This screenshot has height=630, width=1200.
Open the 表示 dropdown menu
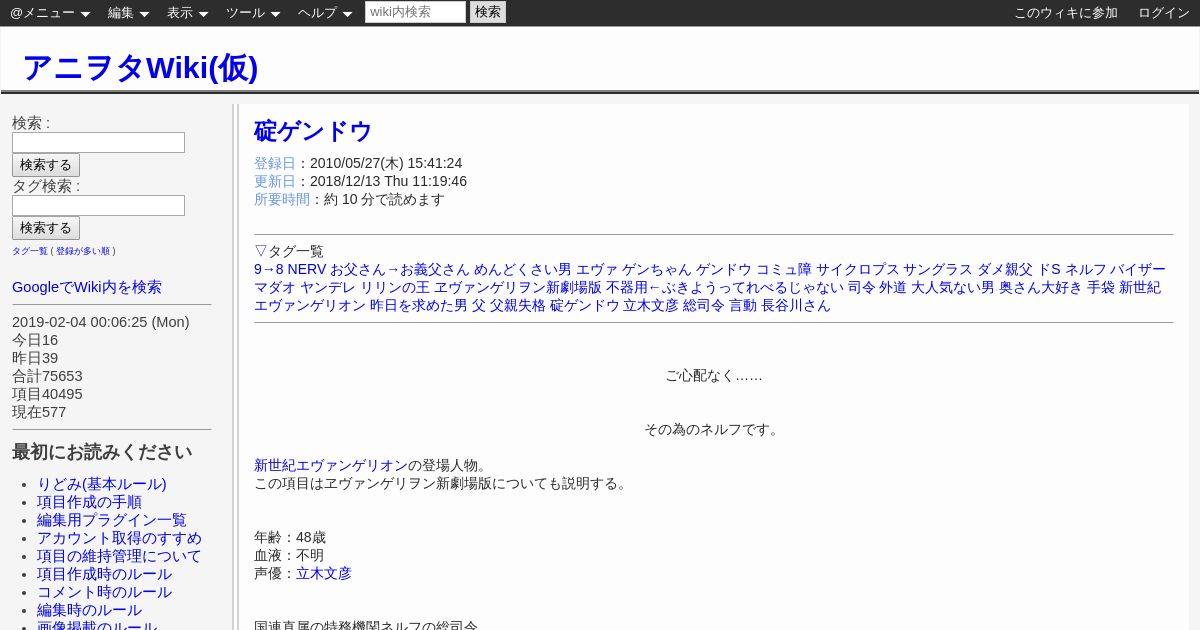(187, 13)
